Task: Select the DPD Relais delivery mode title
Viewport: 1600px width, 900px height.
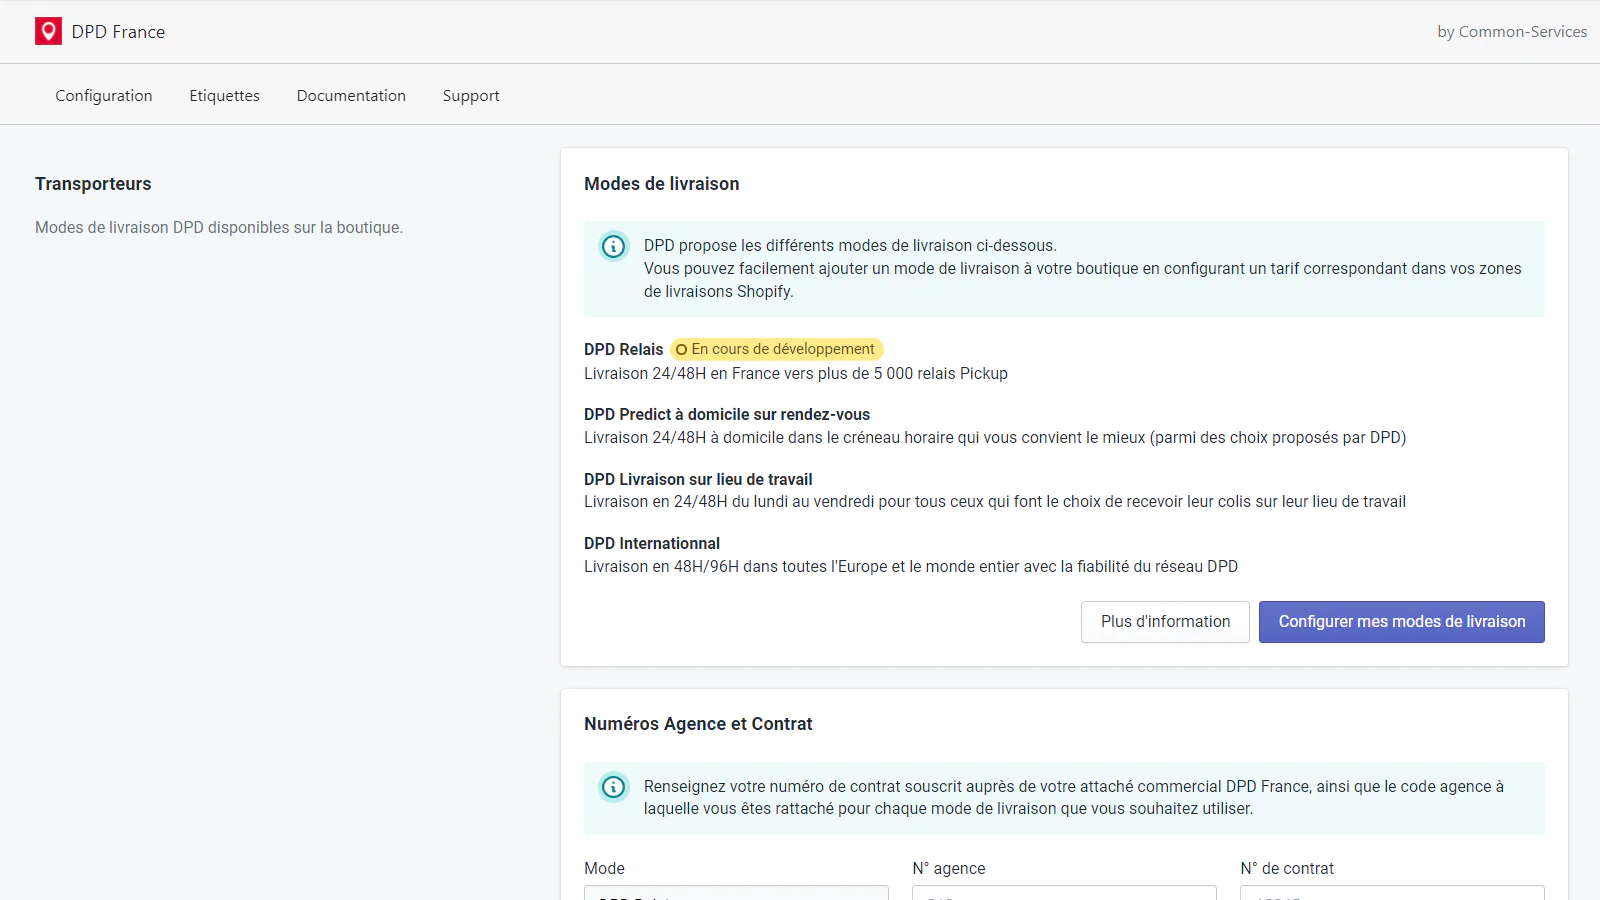Action: pyautogui.click(x=623, y=349)
